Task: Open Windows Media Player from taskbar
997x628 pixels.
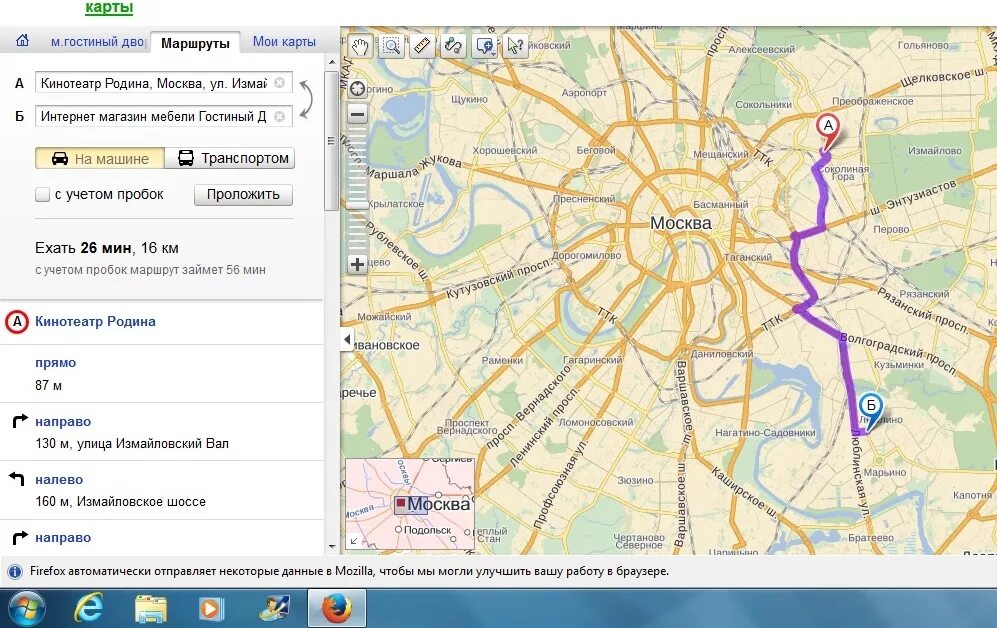Action: (210, 609)
